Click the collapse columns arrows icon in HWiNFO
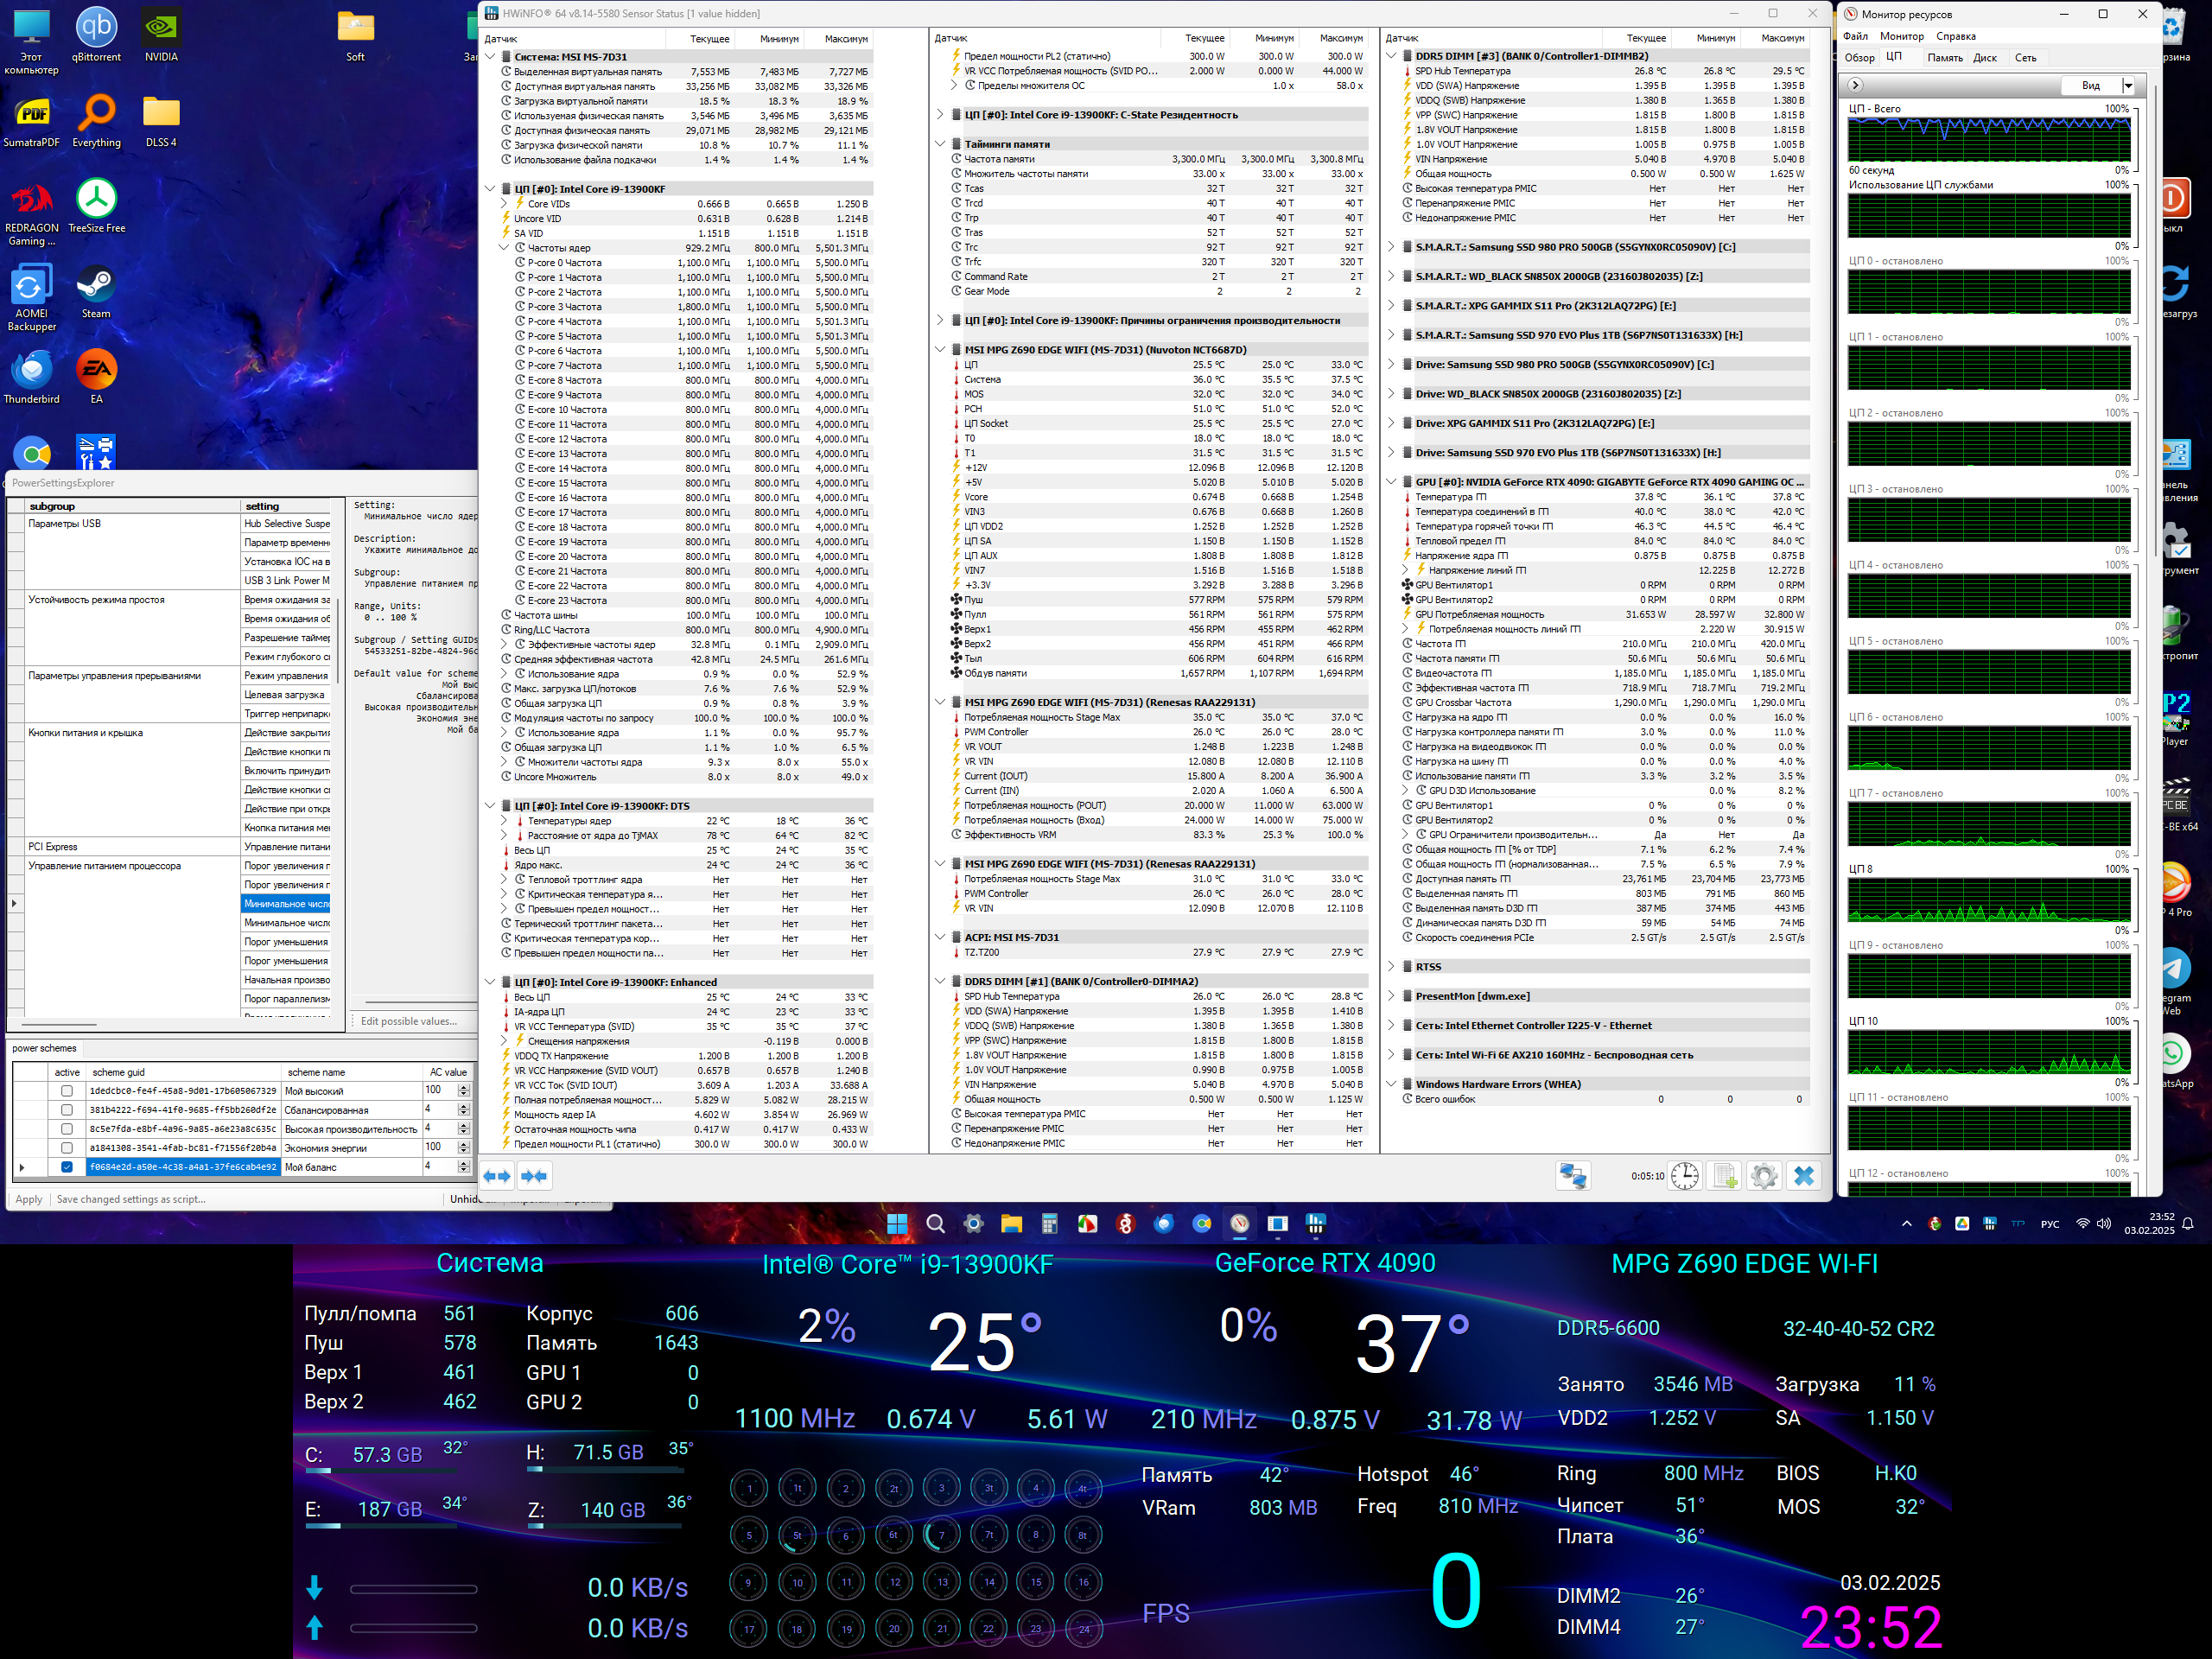The image size is (2212, 1659). (x=534, y=1176)
